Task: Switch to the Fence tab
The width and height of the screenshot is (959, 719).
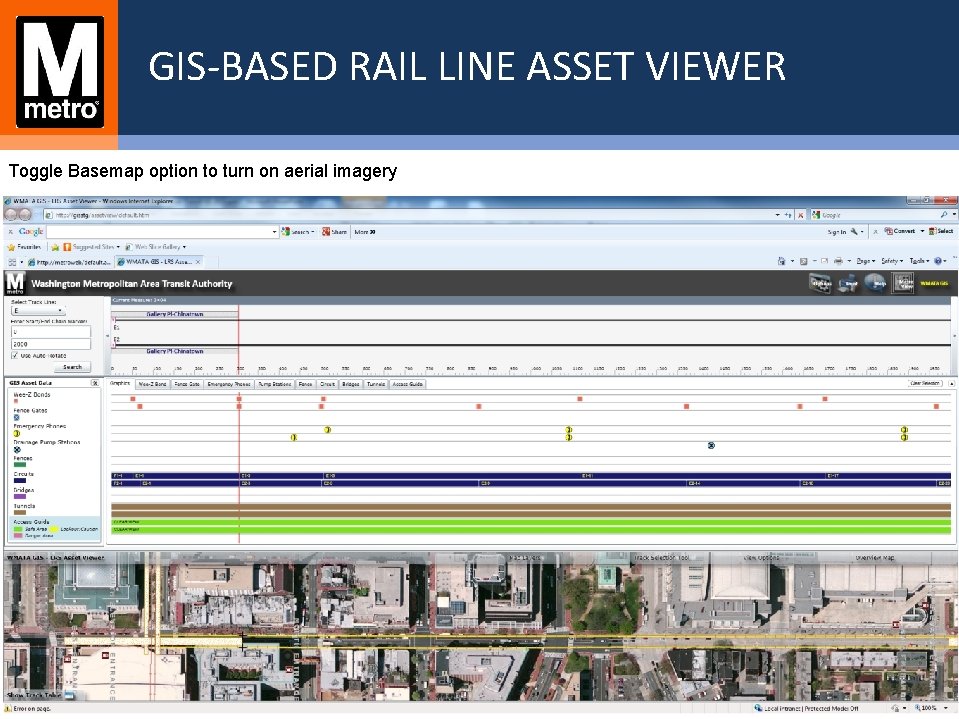Action: (305, 384)
